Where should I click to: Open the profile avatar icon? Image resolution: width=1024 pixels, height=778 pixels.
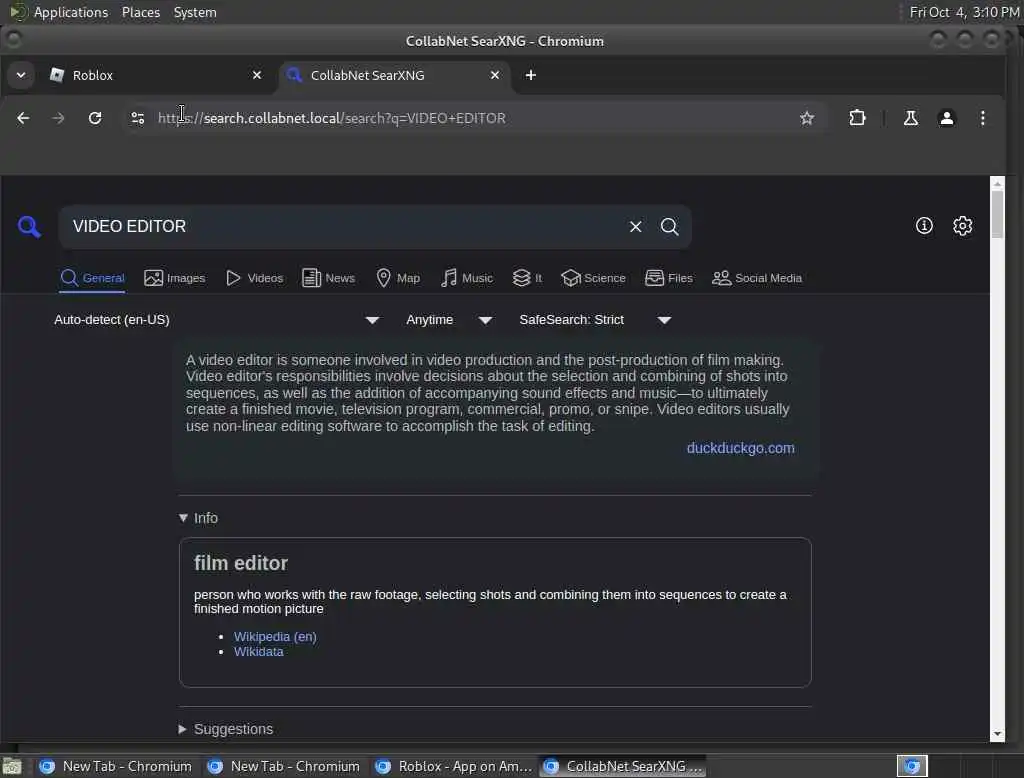click(946, 118)
